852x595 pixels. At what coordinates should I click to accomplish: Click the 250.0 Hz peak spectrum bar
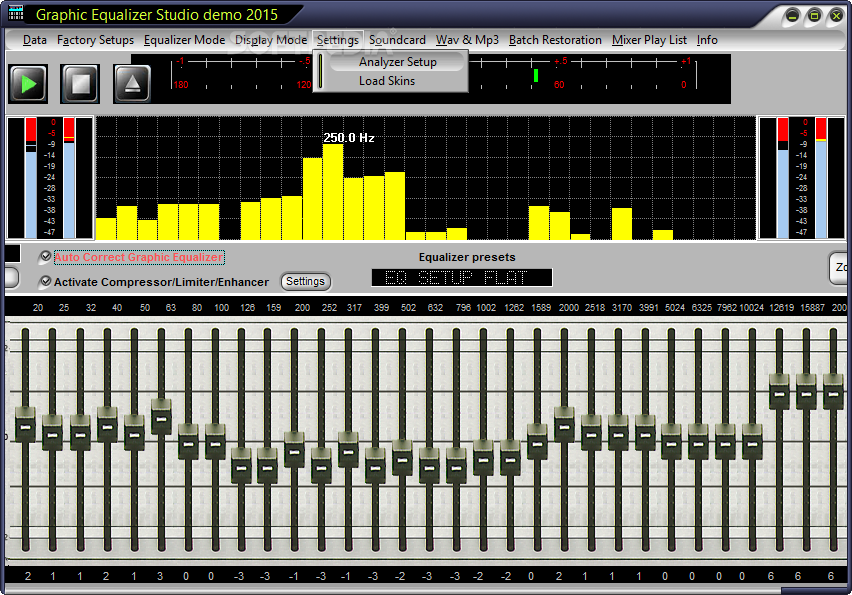333,192
